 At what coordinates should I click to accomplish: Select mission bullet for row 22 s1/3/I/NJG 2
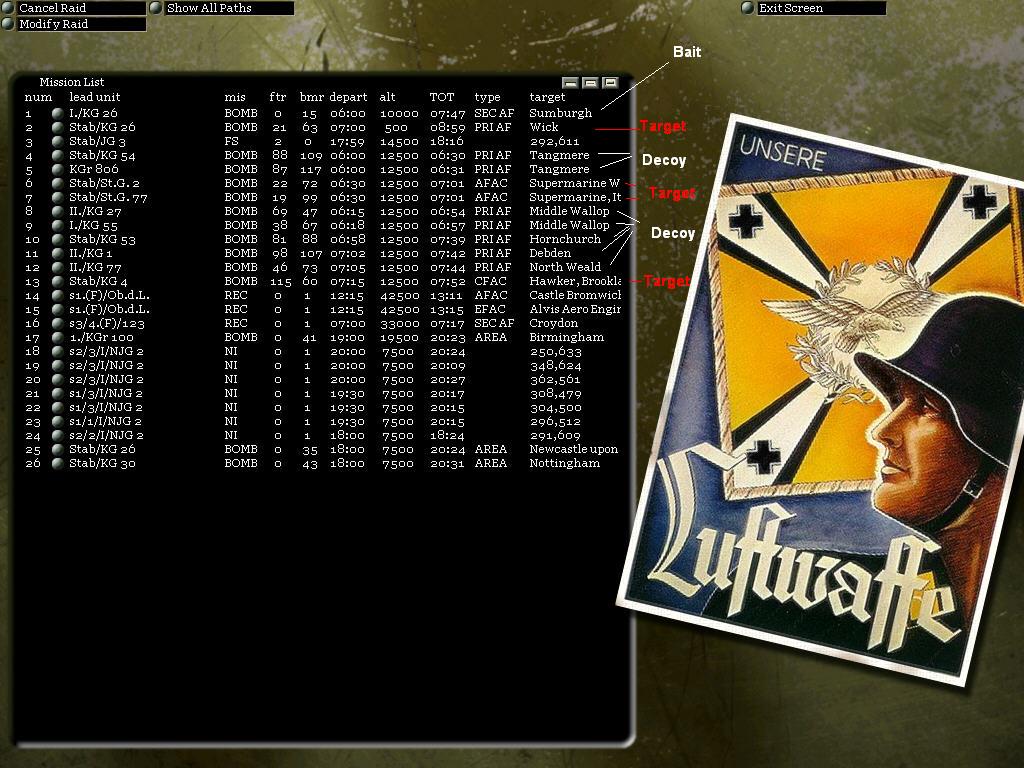[x=57, y=408]
